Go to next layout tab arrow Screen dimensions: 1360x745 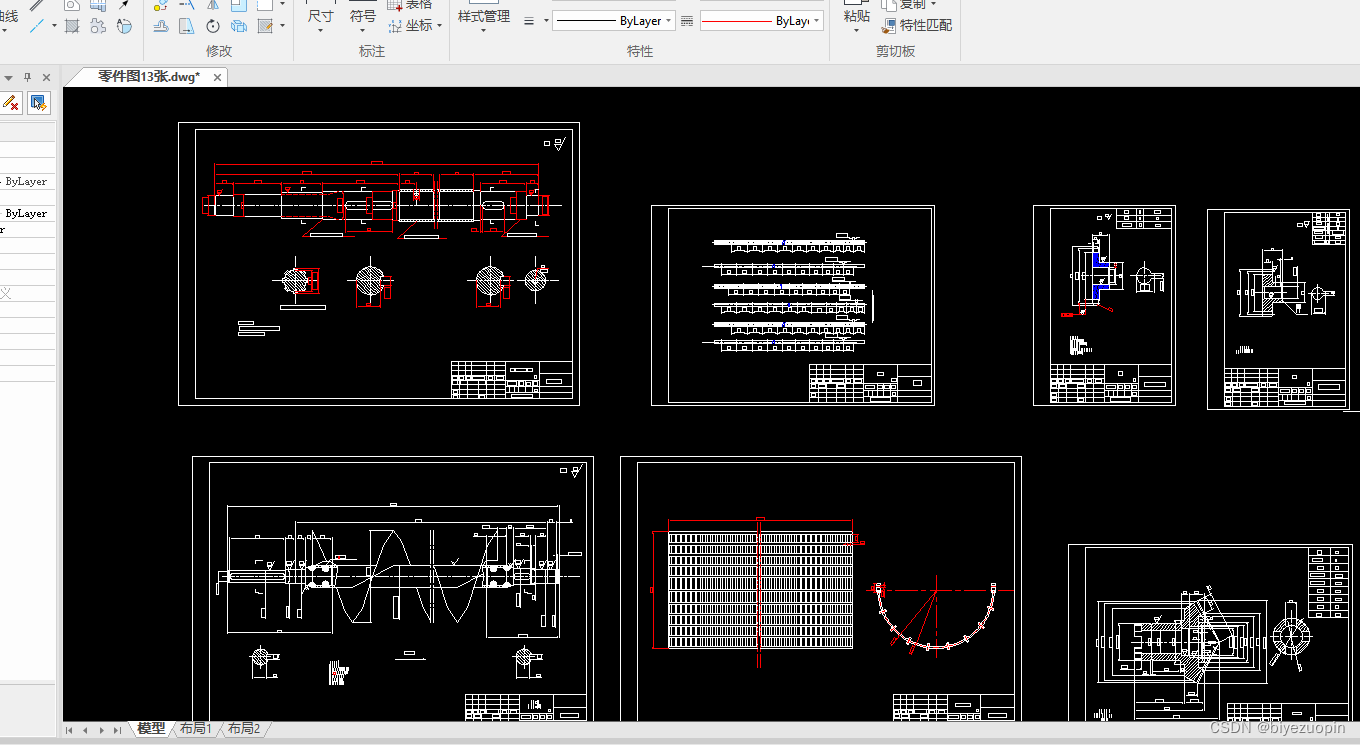(x=101, y=730)
